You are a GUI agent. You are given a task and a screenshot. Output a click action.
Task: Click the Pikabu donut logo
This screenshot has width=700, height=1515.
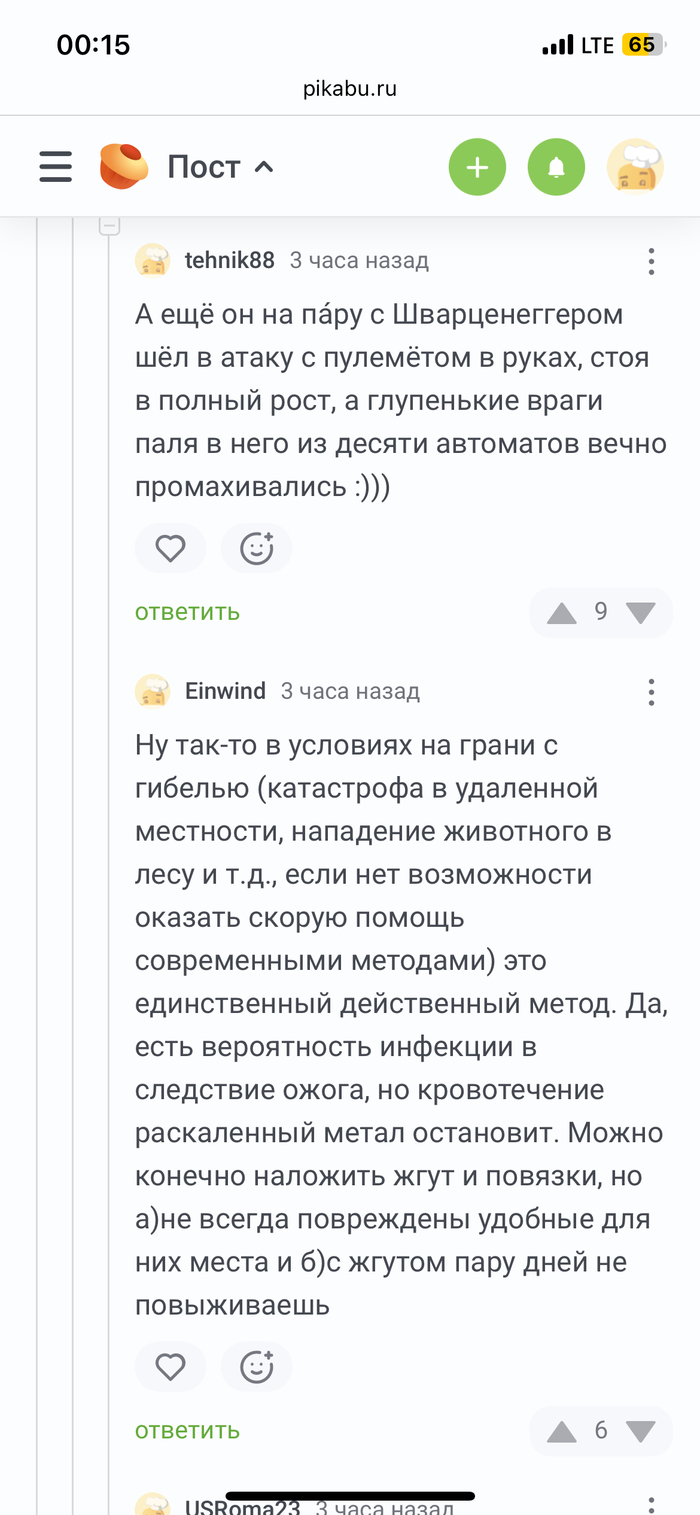tap(124, 167)
